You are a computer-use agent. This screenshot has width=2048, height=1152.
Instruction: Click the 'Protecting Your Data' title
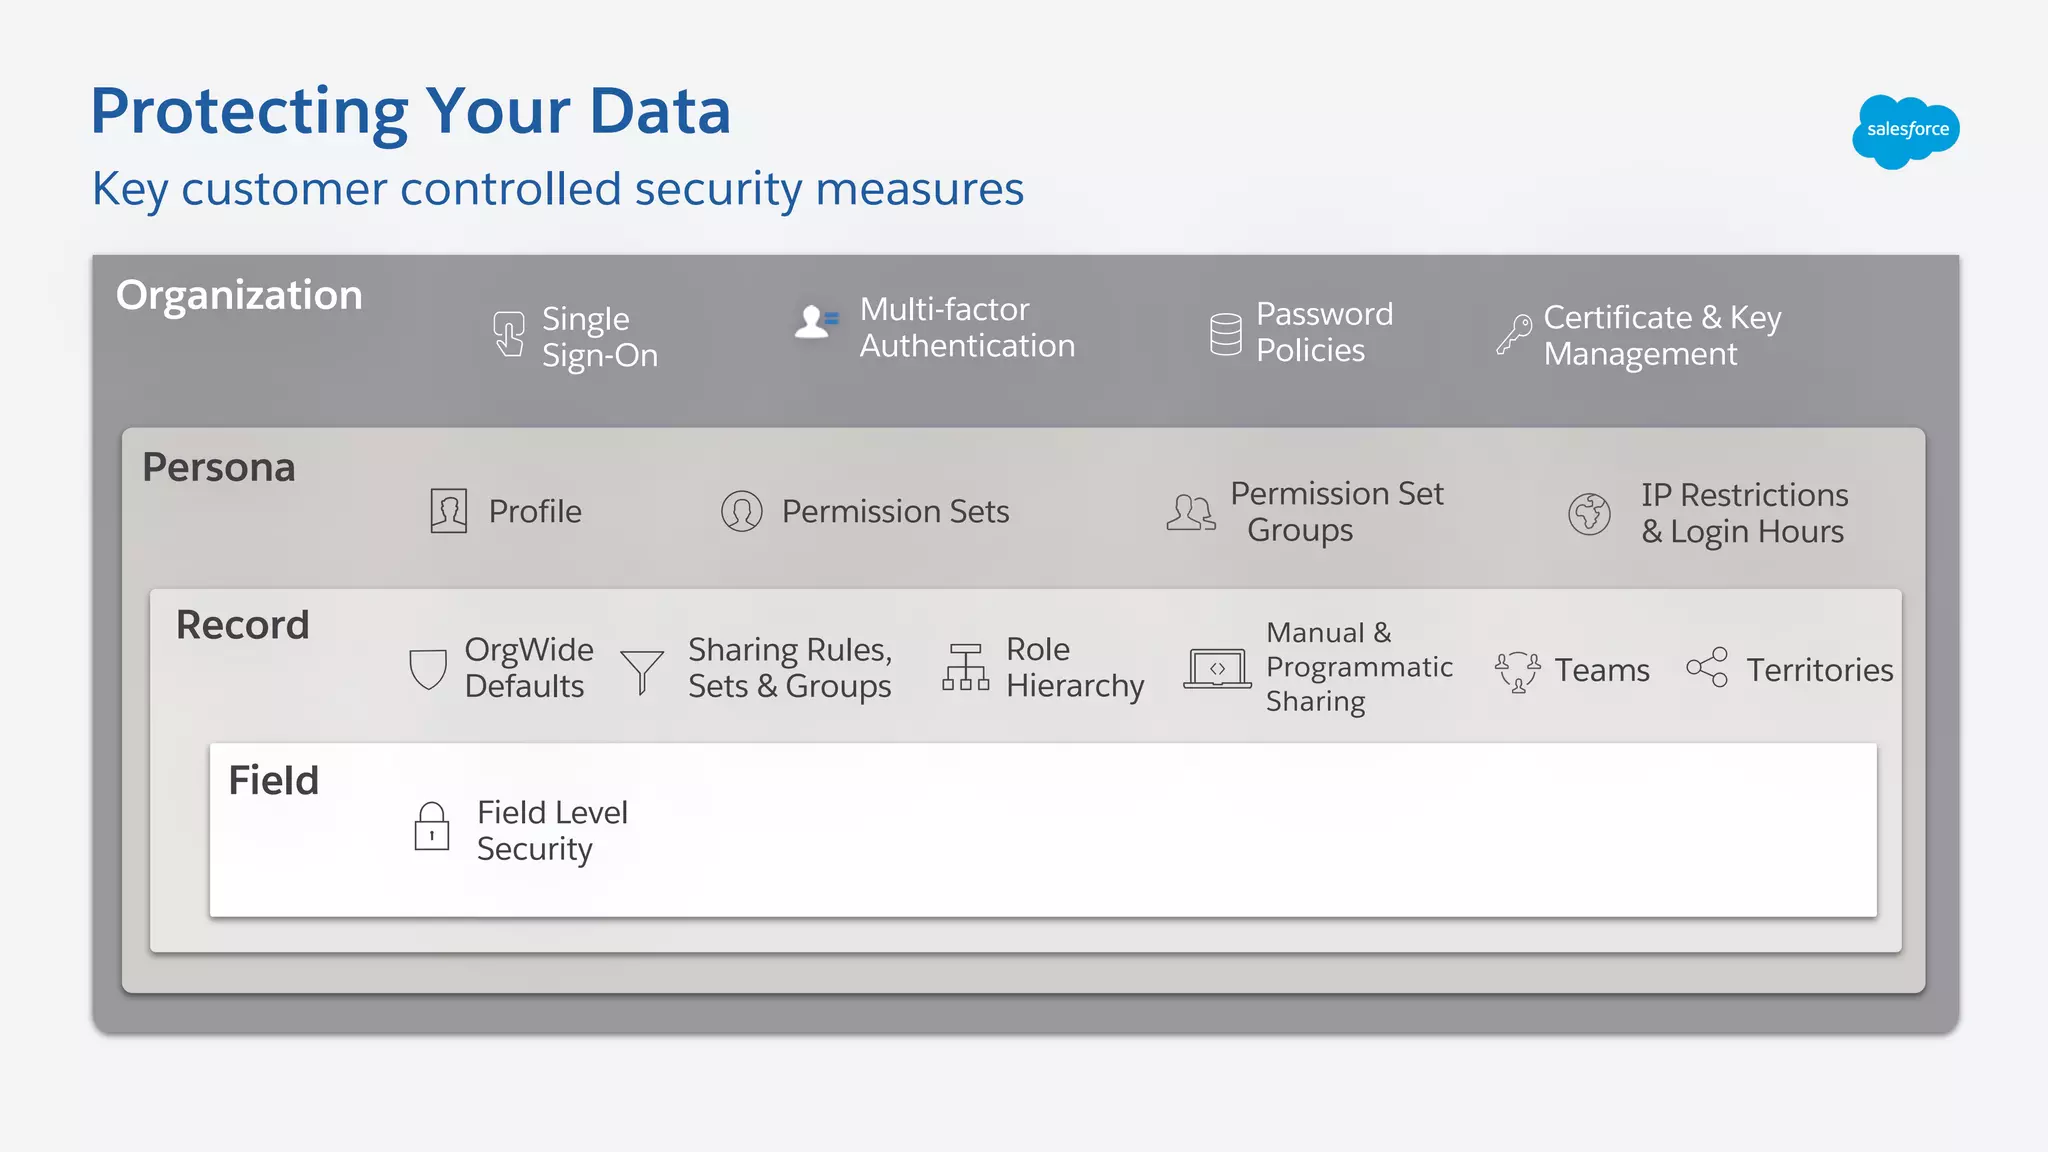(x=411, y=111)
